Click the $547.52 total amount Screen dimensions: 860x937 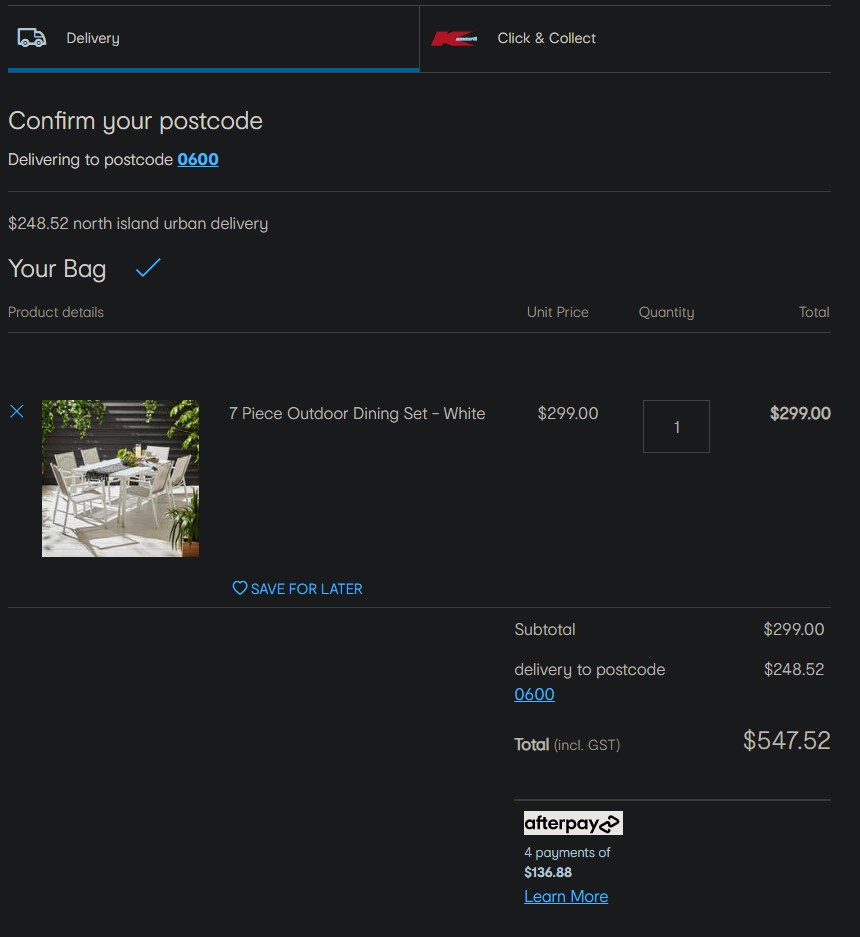786,740
